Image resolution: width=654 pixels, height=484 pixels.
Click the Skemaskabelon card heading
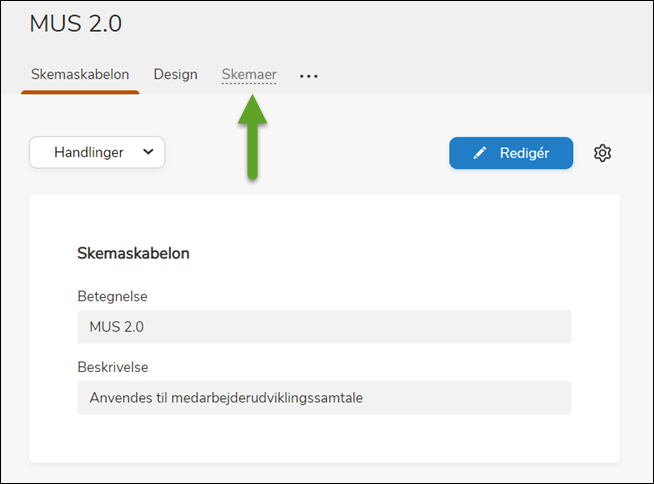(133, 253)
